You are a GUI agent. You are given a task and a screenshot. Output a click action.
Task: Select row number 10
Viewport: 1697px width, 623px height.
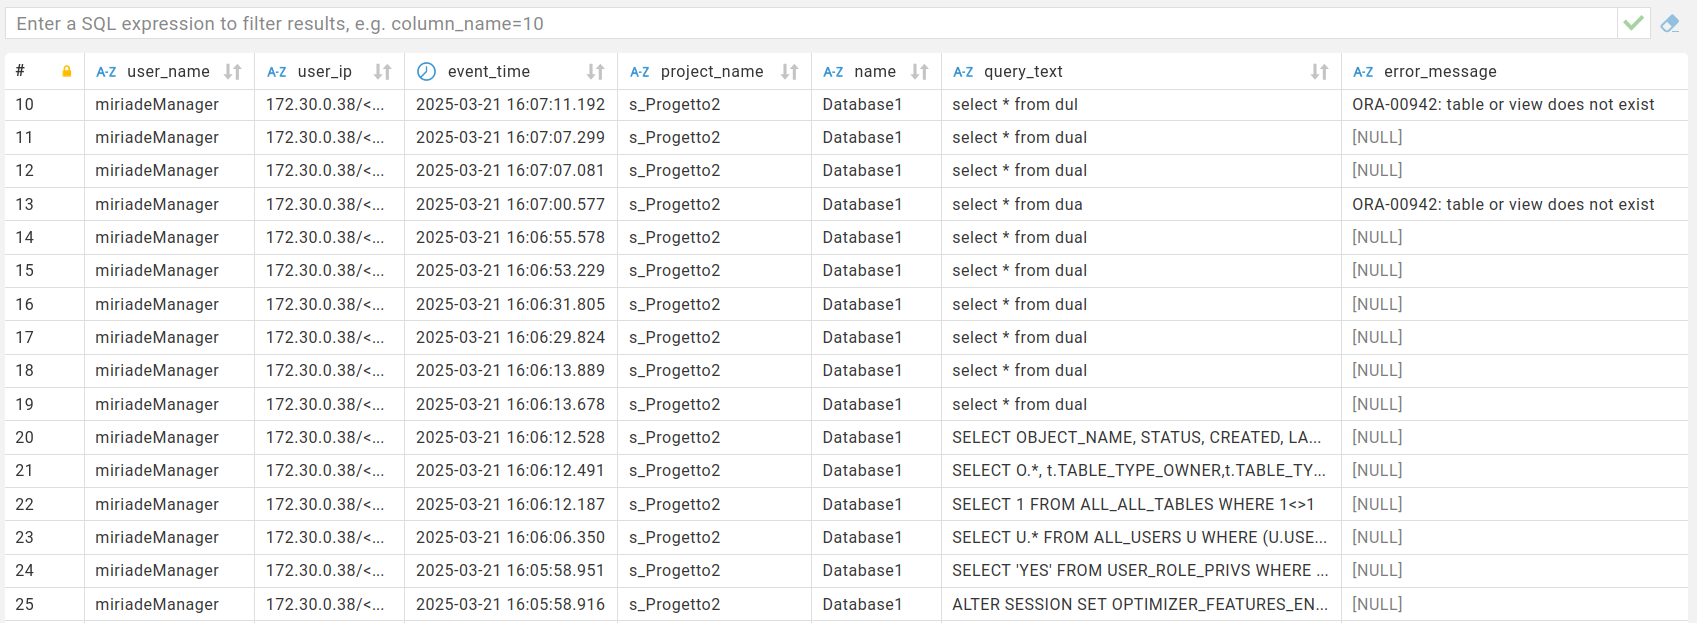[x=25, y=105]
